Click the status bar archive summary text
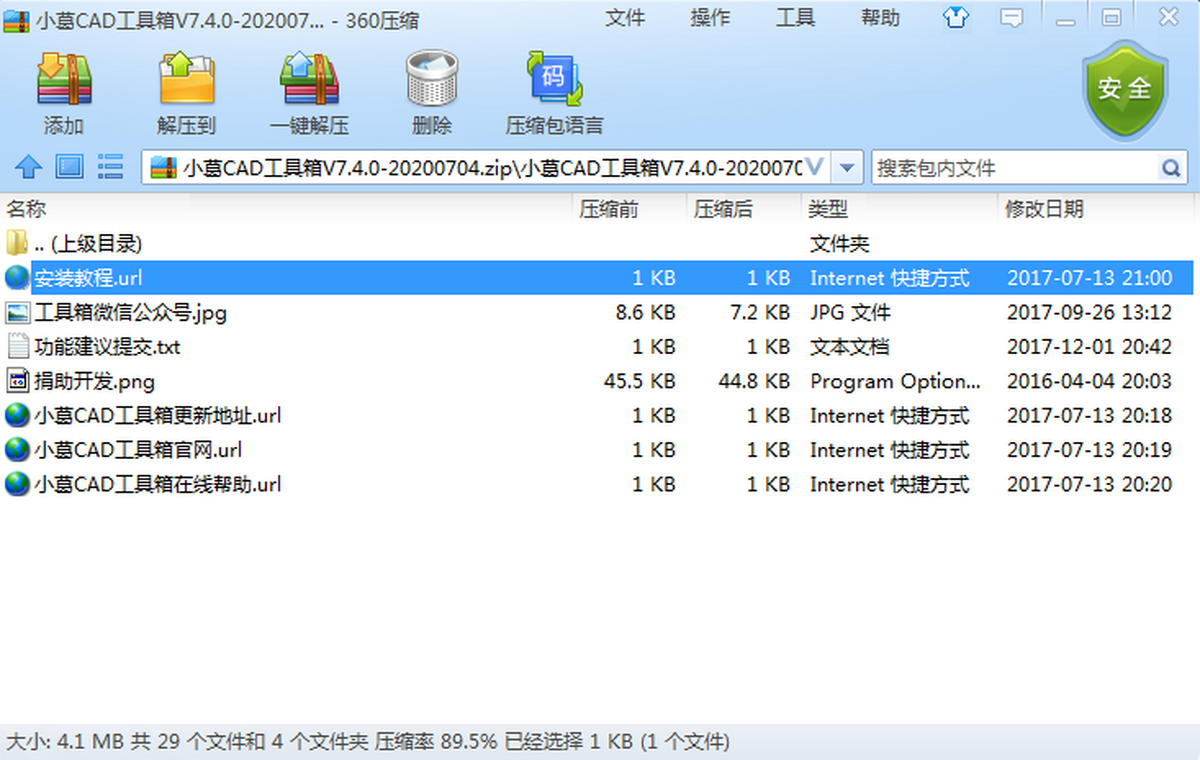 [368, 742]
